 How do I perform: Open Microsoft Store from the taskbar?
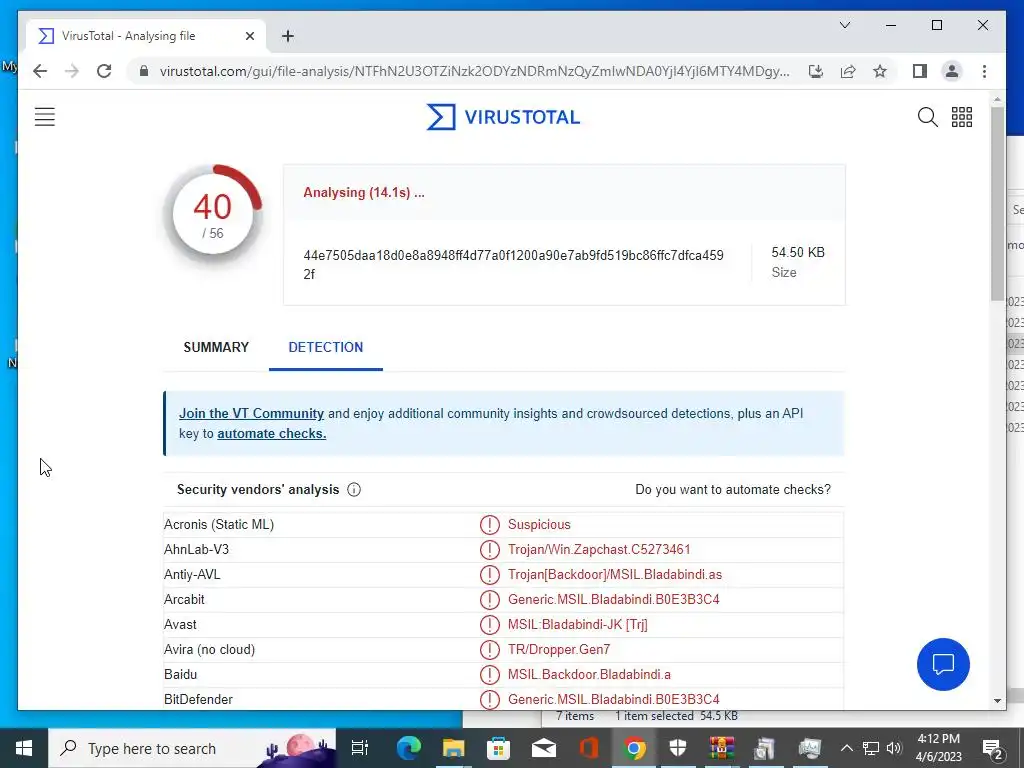(498, 748)
